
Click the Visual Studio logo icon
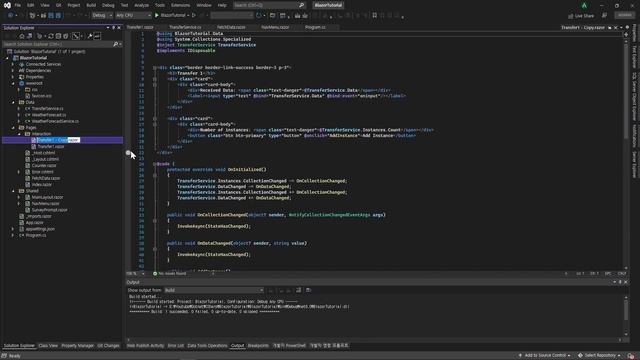tap(7, 5)
